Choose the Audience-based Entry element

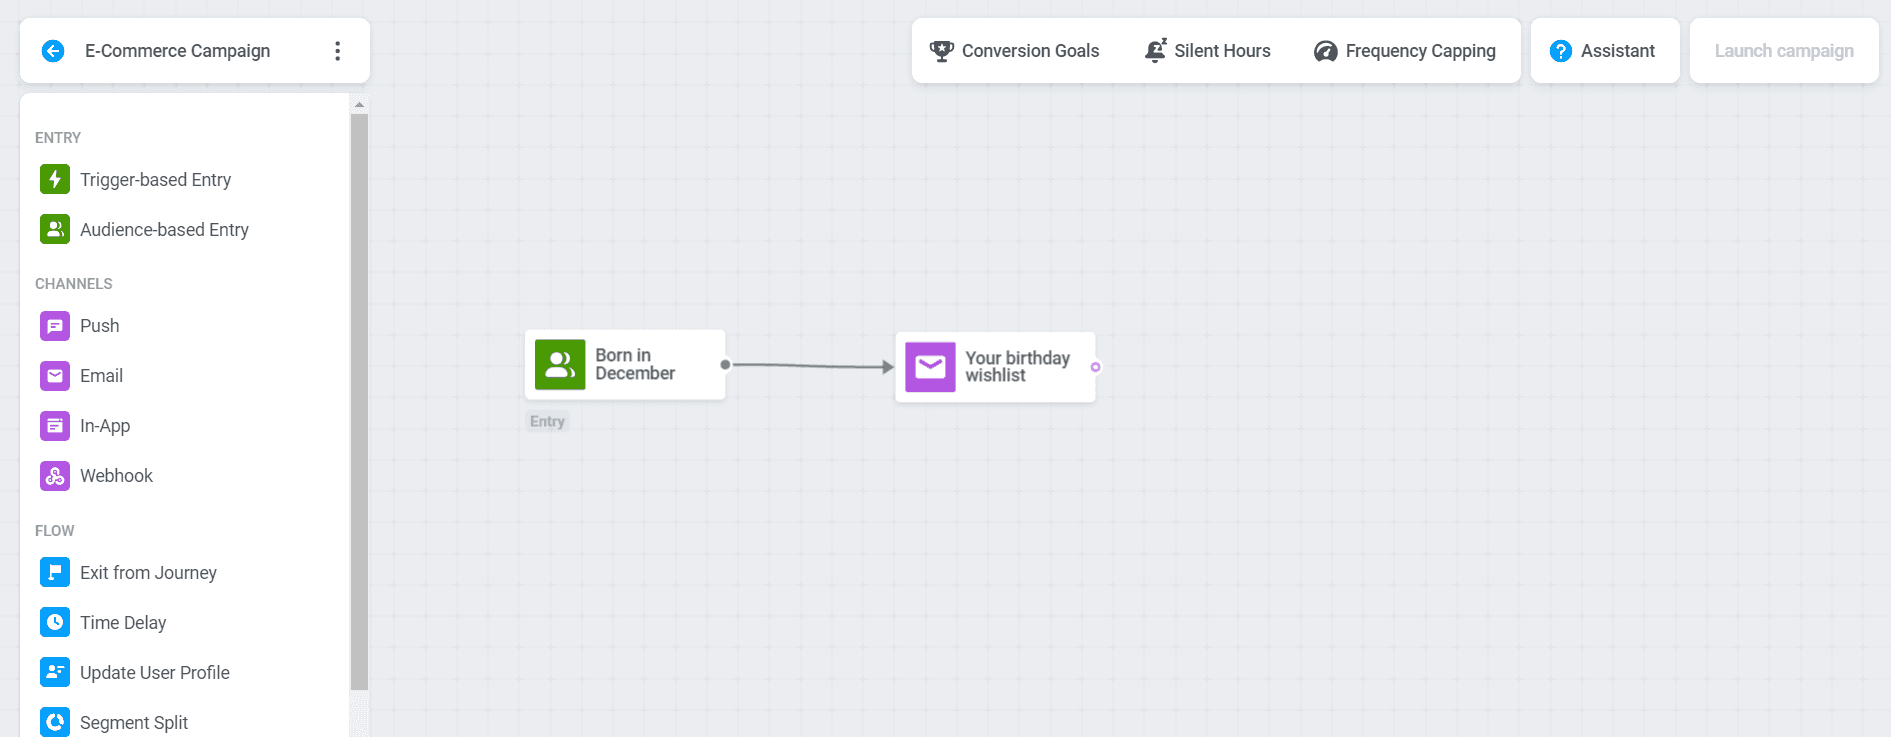(163, 230)
